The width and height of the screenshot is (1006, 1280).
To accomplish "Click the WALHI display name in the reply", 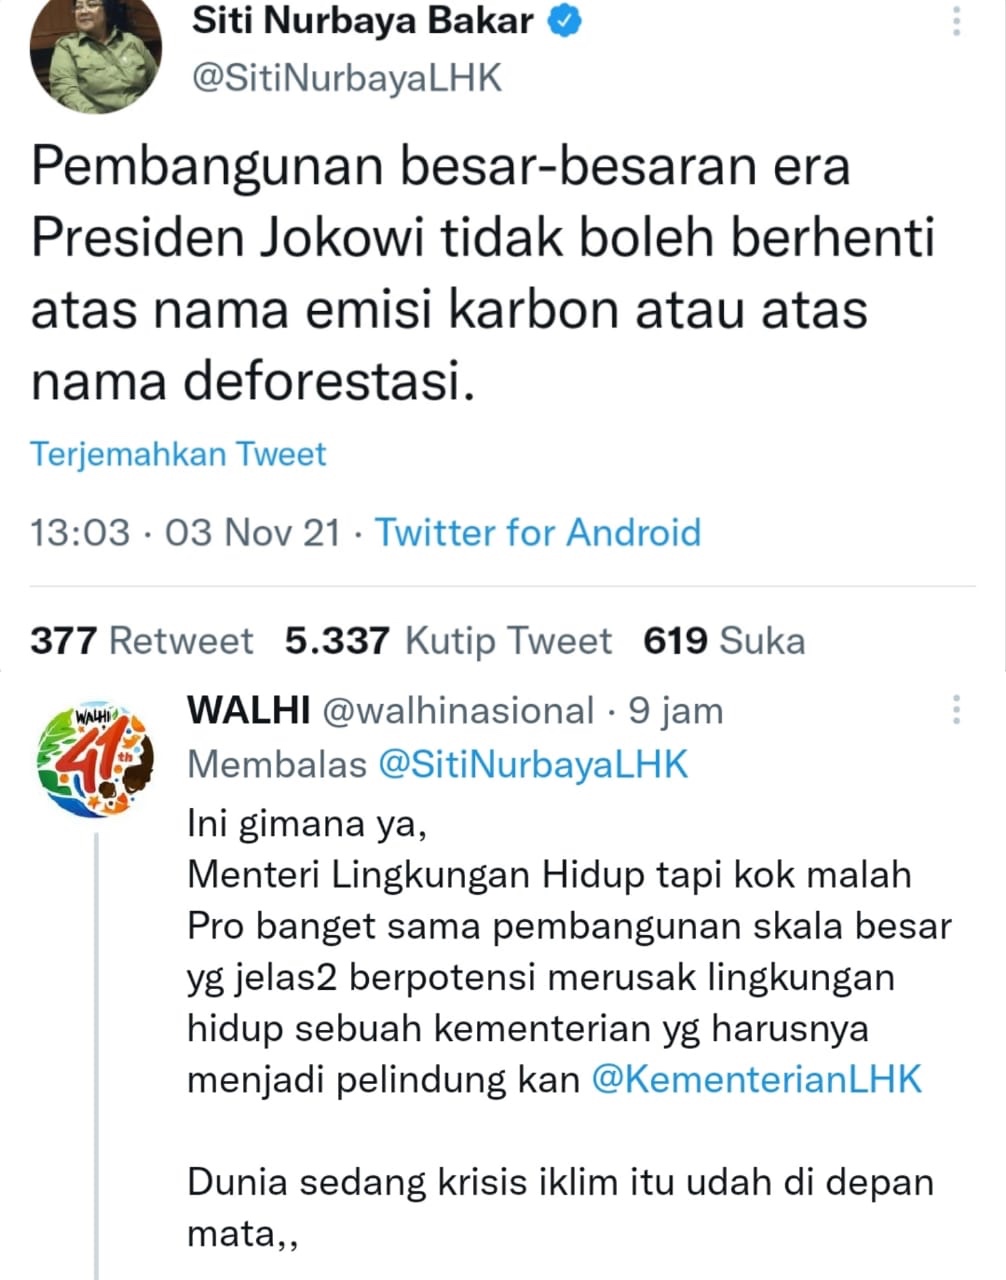I will pyautogui.click(x=248, y=710).
